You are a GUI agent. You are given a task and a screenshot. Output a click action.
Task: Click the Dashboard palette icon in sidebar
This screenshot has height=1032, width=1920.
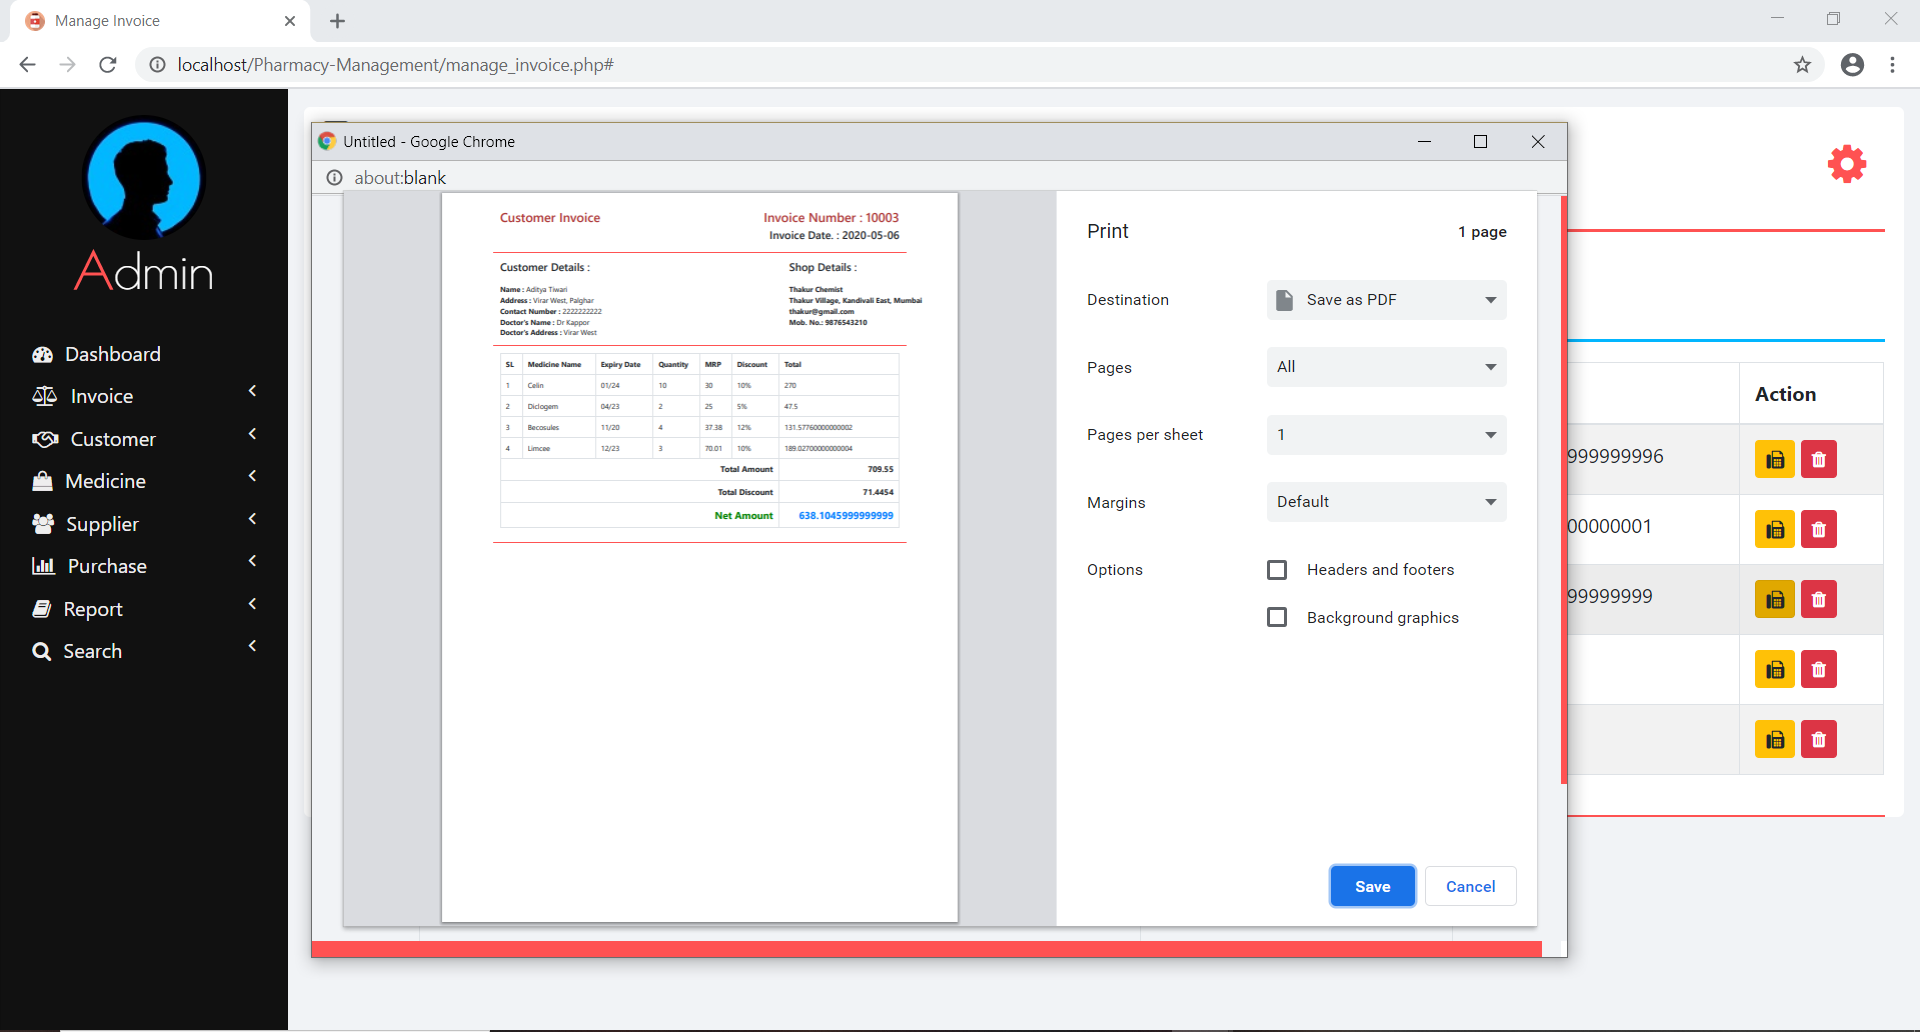[x=42, y=354]
